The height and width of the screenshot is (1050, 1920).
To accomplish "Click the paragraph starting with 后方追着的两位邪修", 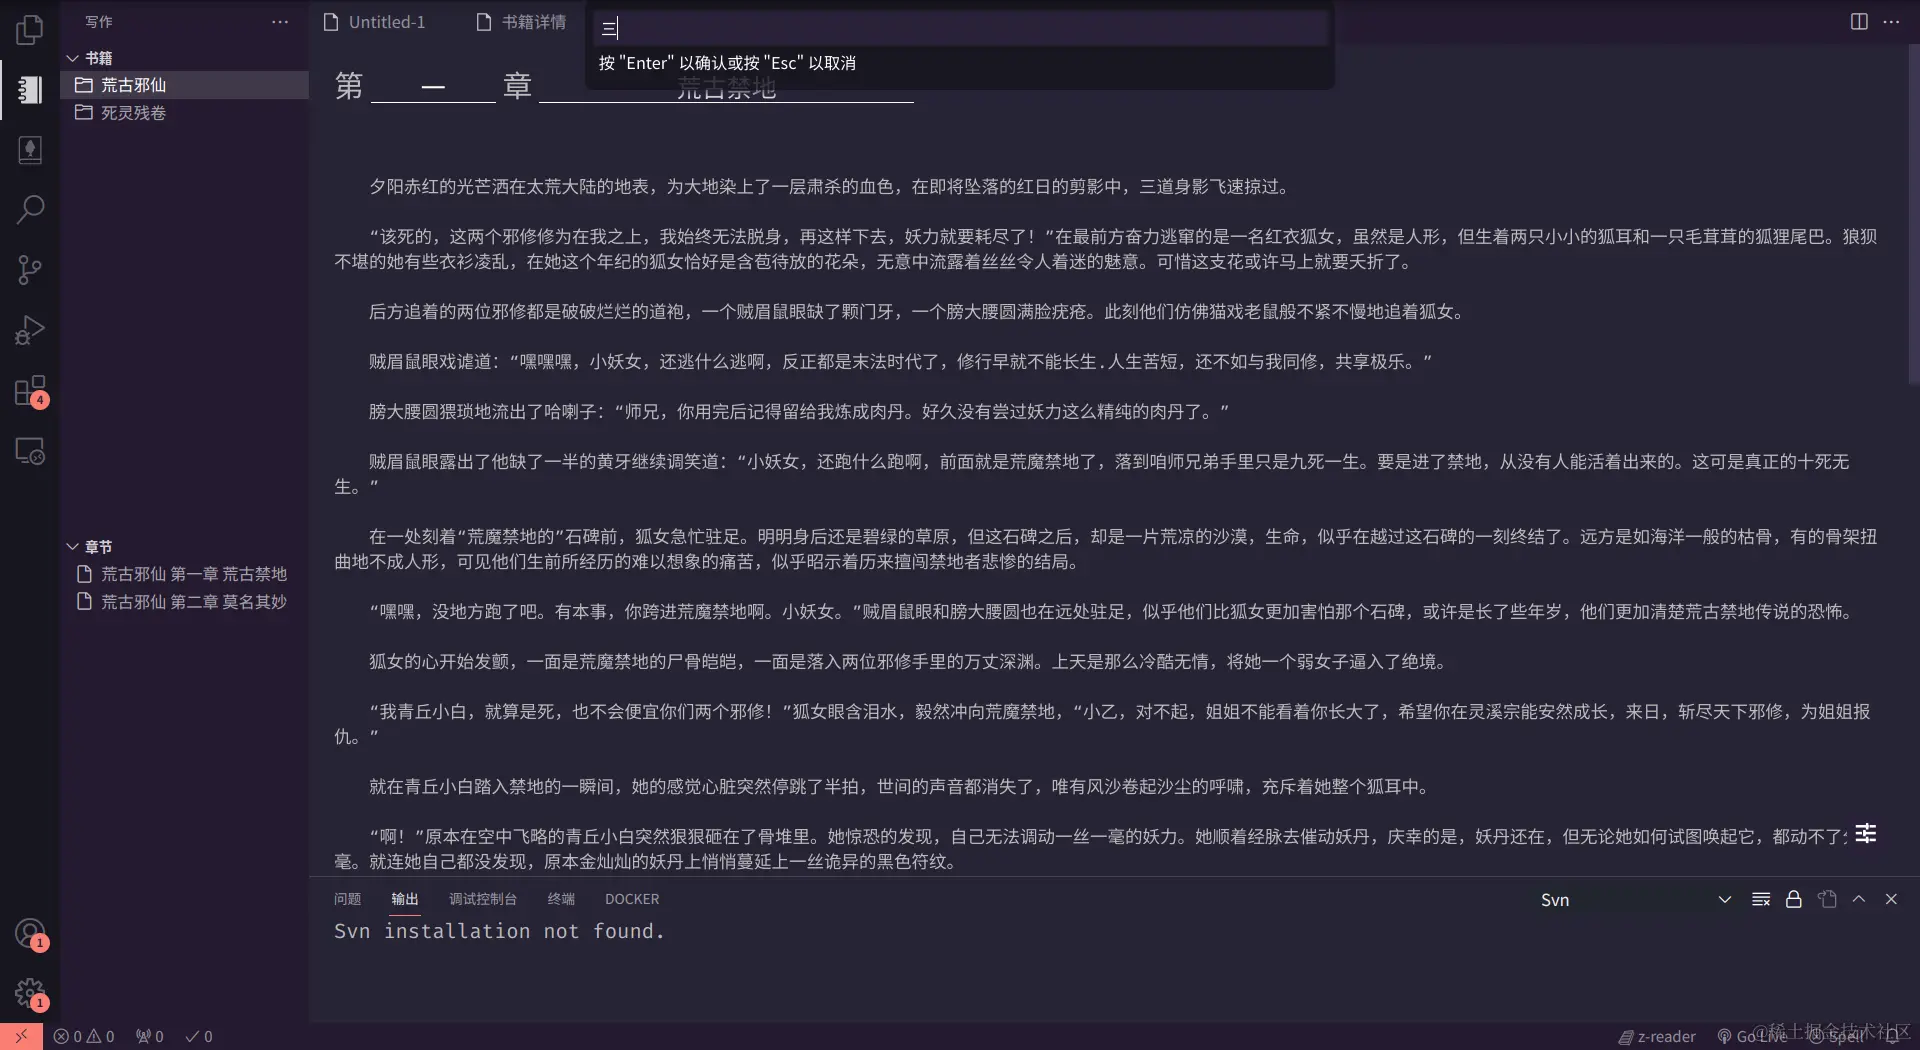I will (919, 312).
